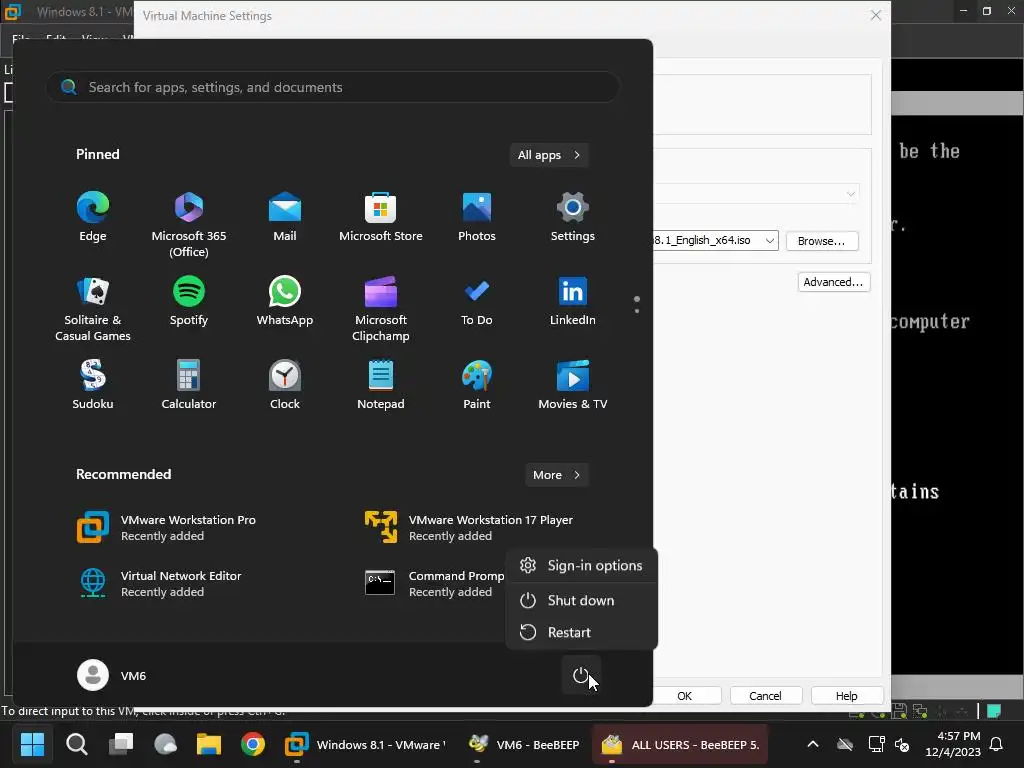Choose Sign-in options from power menu
Image resolution: width=1024 pixels, height=768 pixels.
tap(581, 566)
